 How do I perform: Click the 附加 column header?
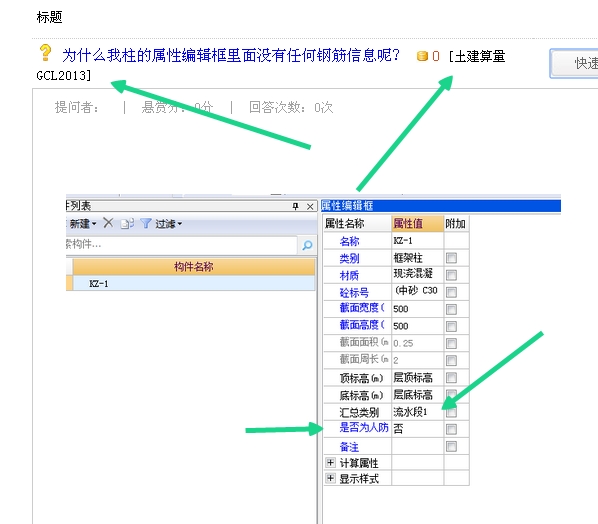pyautogui.click(x=456, y=223)
